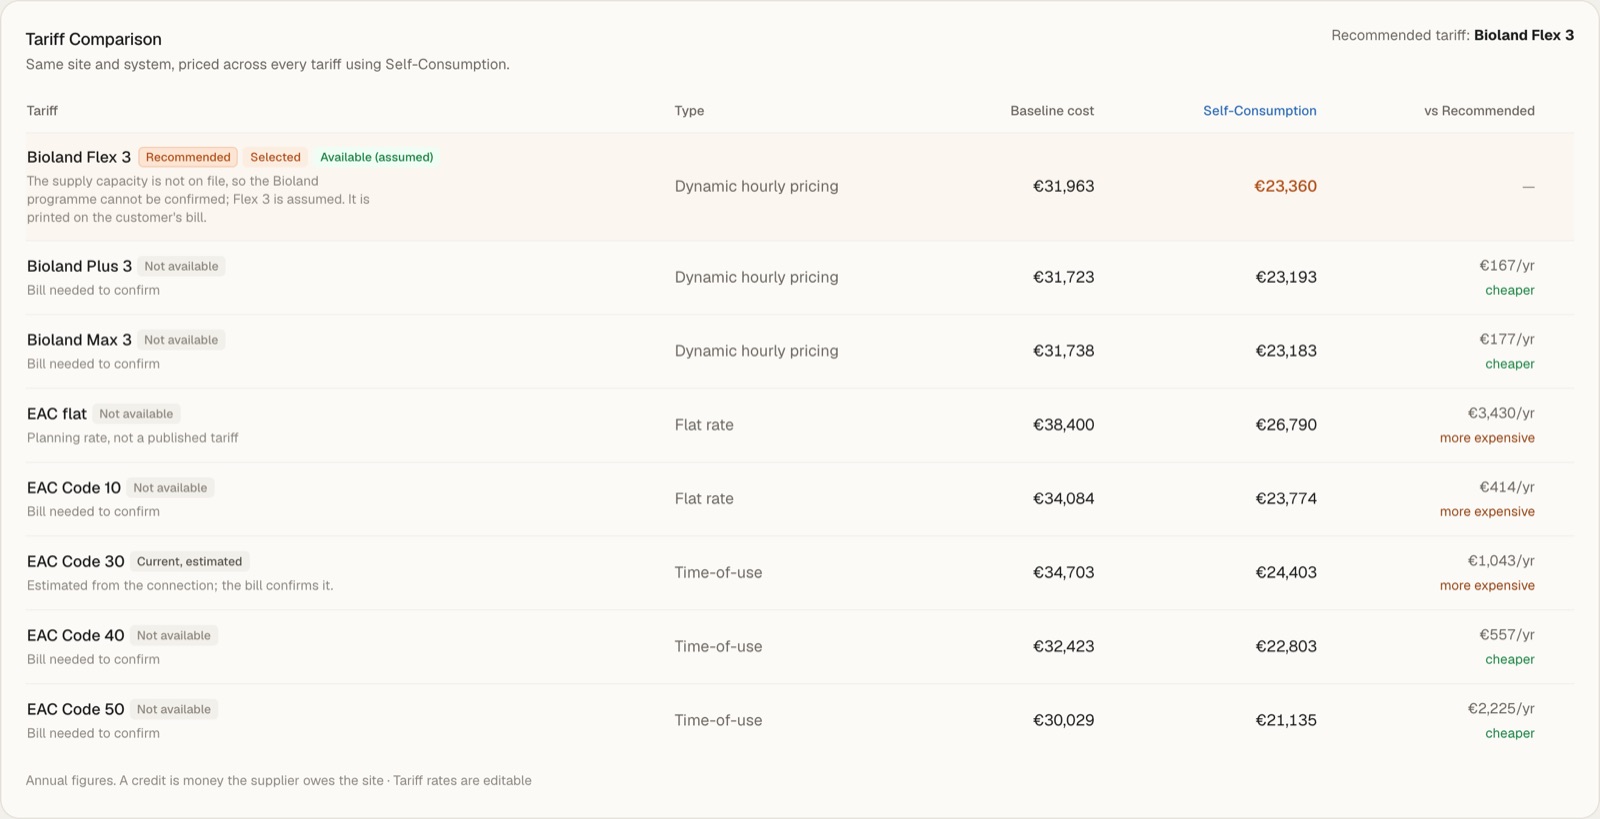Click the Type column header
The image size is (1600, 819).
689,111
